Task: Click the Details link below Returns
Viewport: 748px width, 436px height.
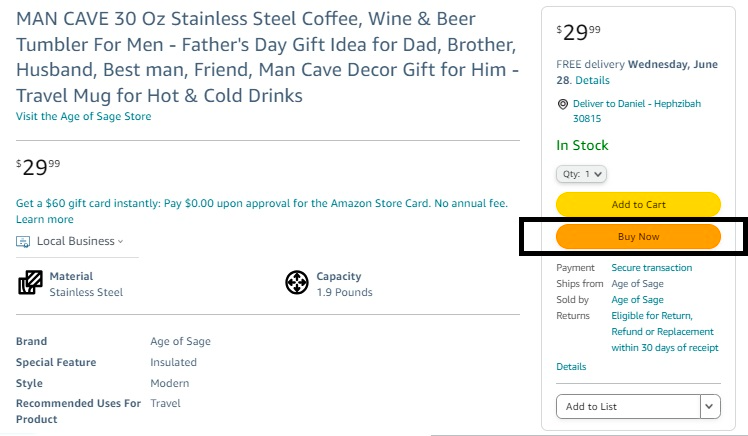Action: pos(571,367)
